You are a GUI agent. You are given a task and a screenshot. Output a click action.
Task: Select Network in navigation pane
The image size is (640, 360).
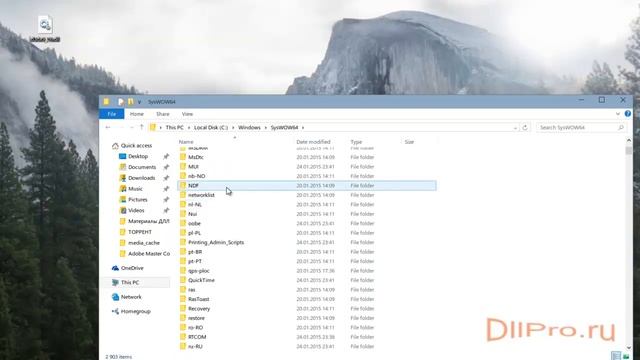point(131,297)
